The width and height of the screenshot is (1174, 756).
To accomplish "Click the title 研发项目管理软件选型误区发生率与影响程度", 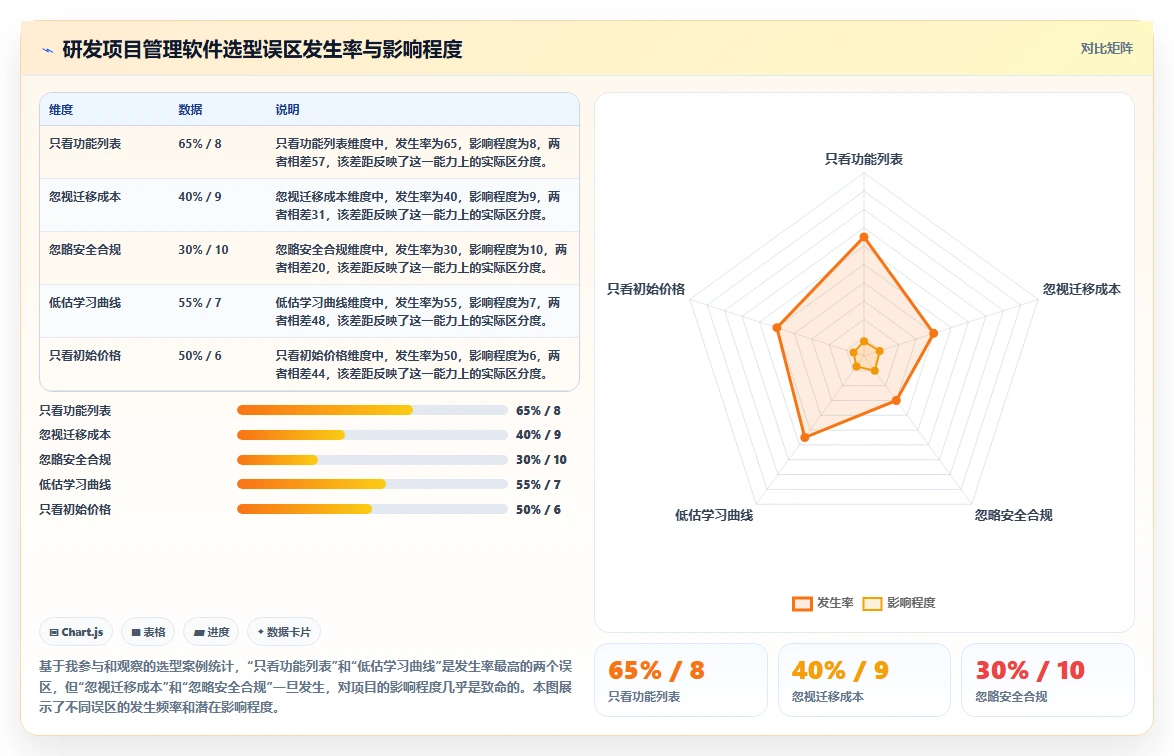I will (x=262, y=49).
